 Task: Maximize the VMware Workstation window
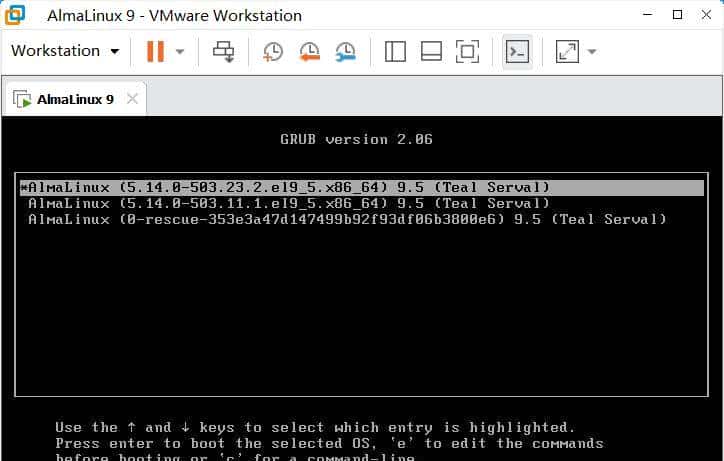[677, 14]
